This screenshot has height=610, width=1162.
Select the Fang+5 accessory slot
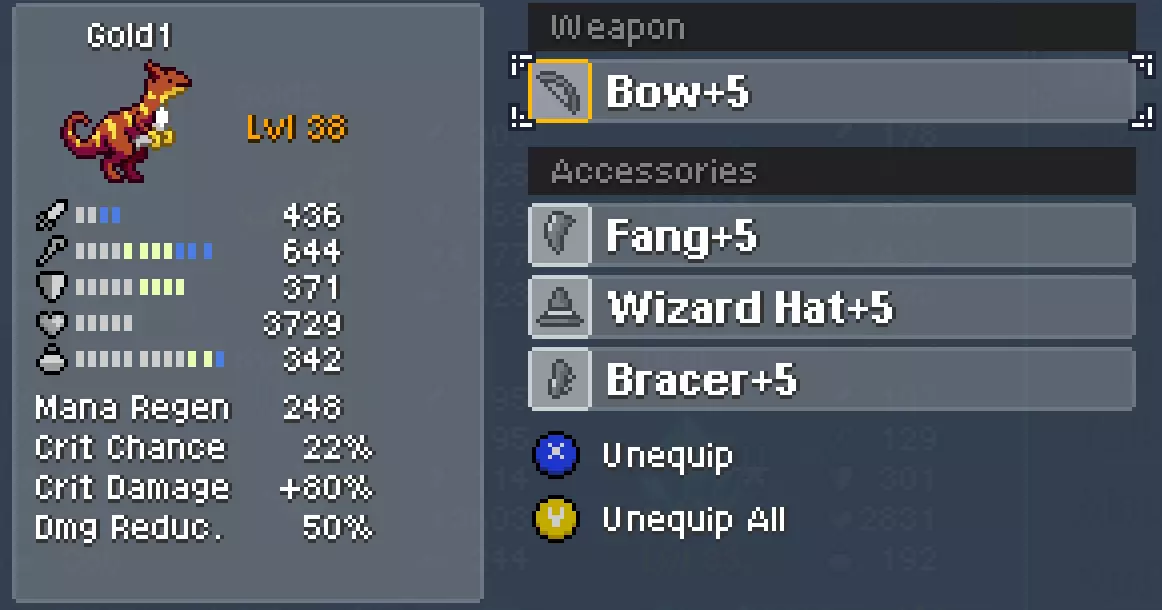pyautogui.click(x=832, y=236)
